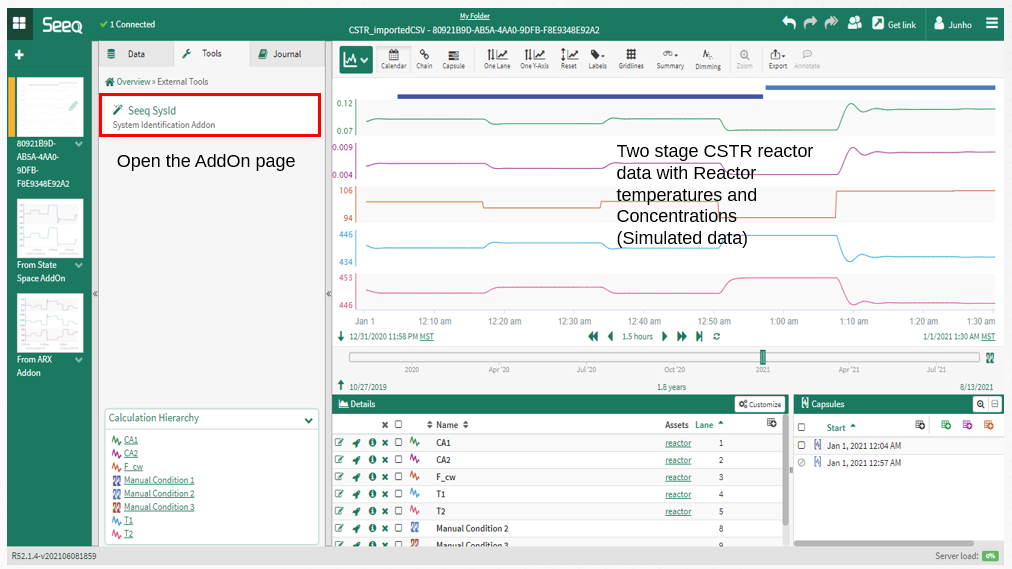This screenshot has width=1012, height=569.
Task: Select the Capsule view icon
Action: 453,59
